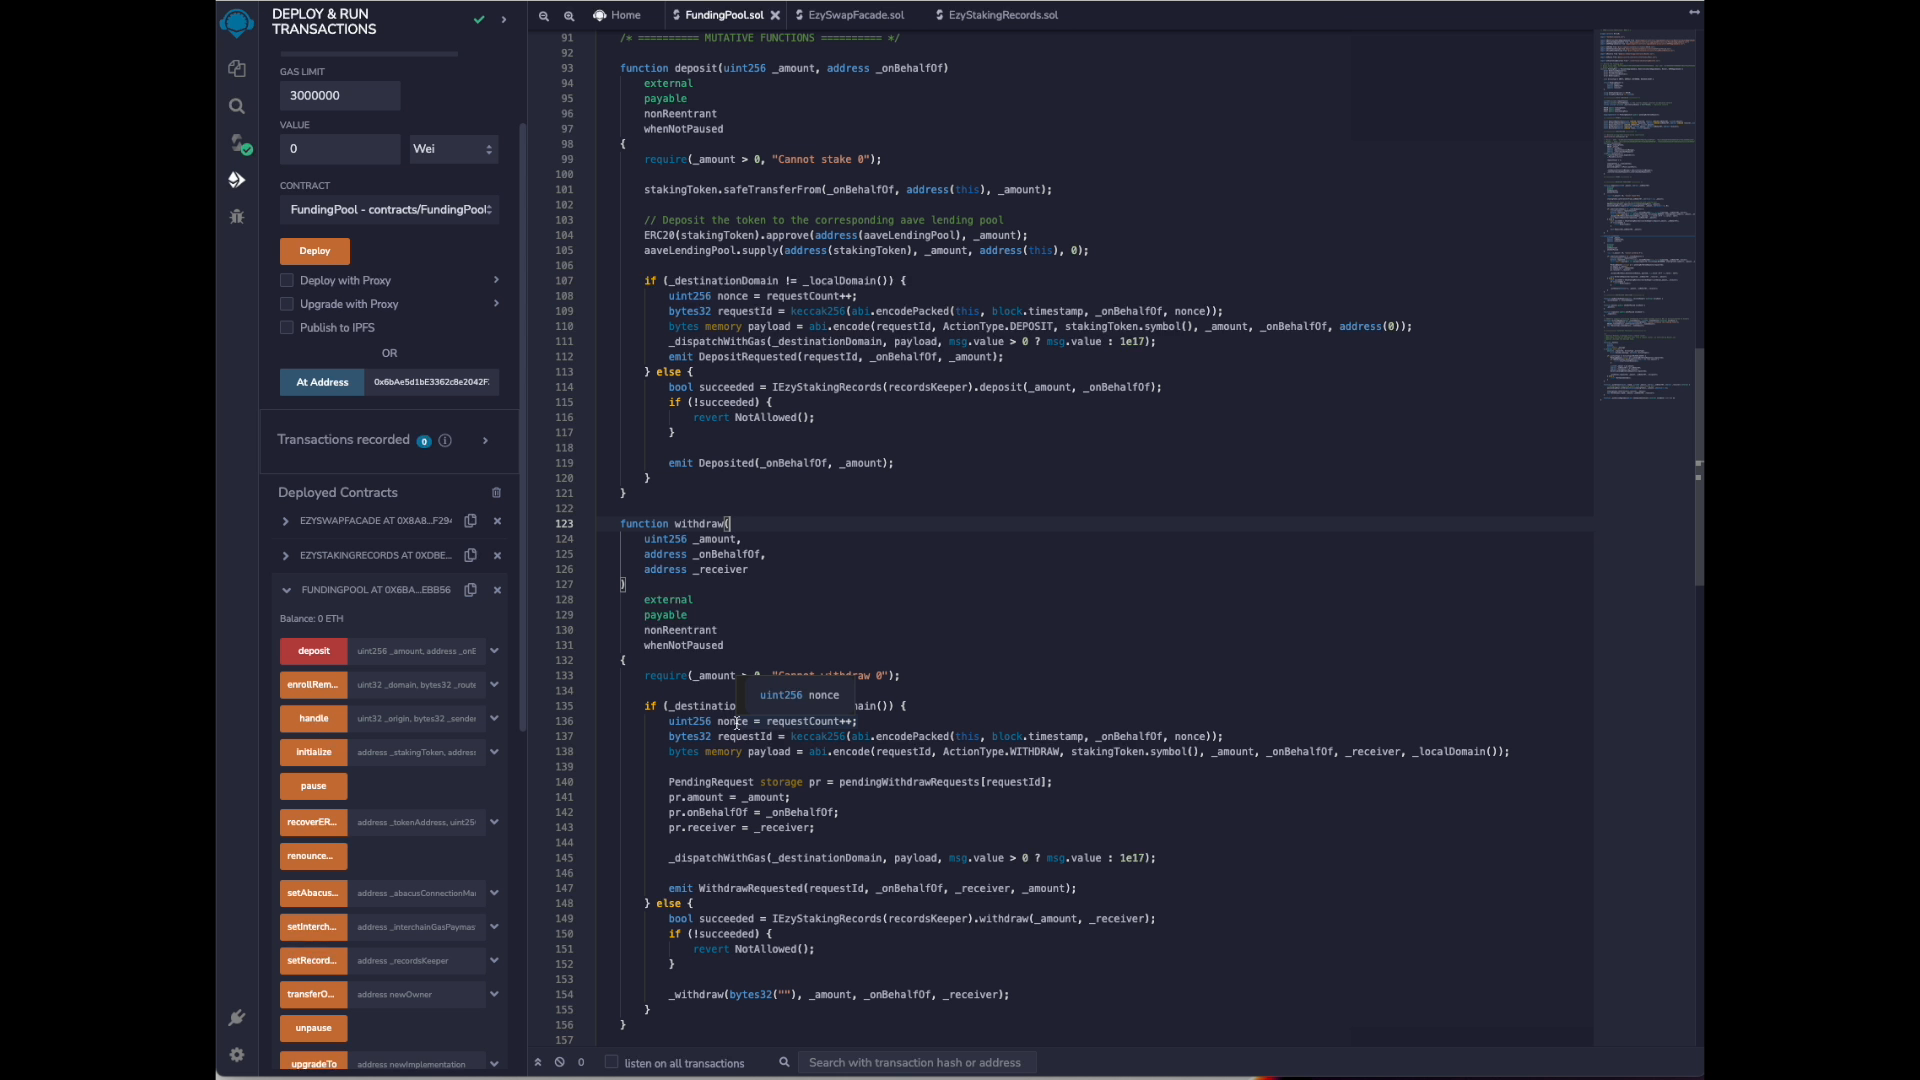
Task: Switch to the Home tab
Action: click(617, 15)
